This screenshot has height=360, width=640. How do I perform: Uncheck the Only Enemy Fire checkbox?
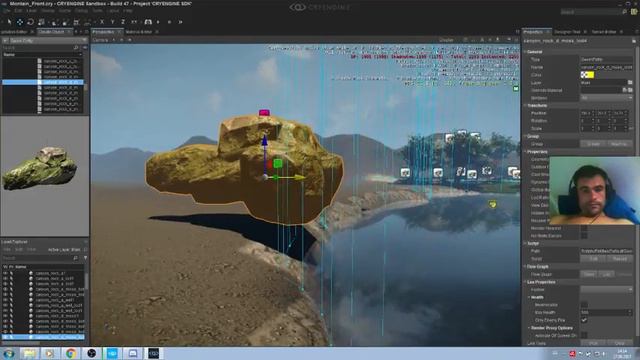pyautogui.click(x=584, y=320)
